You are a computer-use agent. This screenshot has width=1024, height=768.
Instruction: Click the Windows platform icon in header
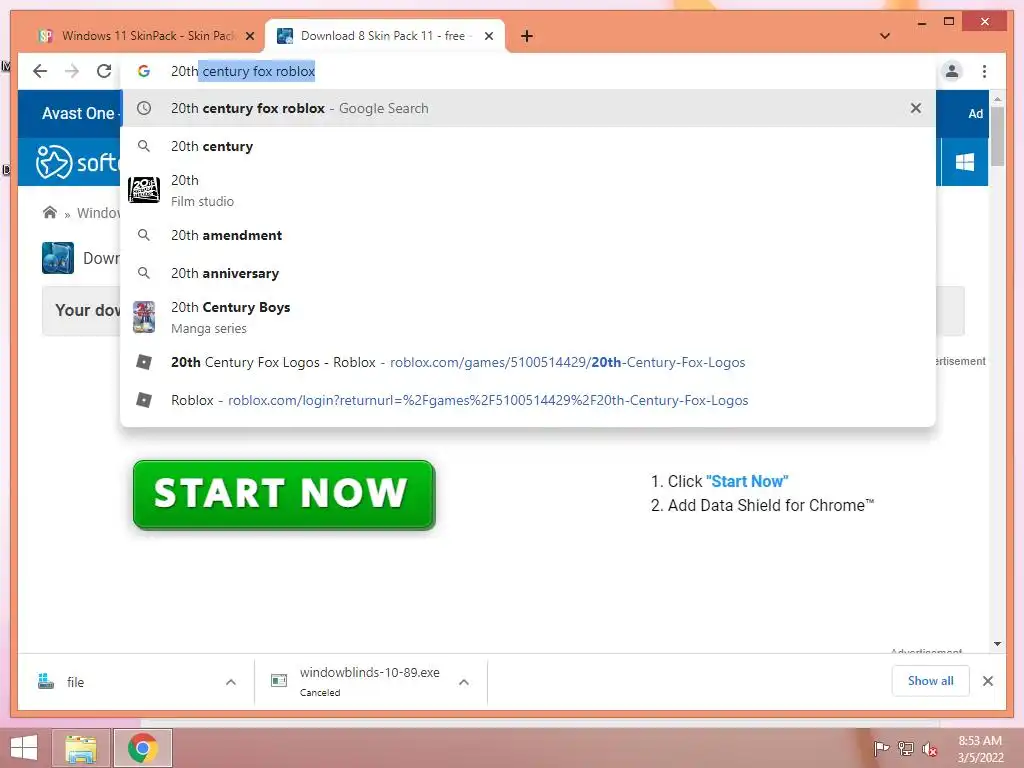965,162
